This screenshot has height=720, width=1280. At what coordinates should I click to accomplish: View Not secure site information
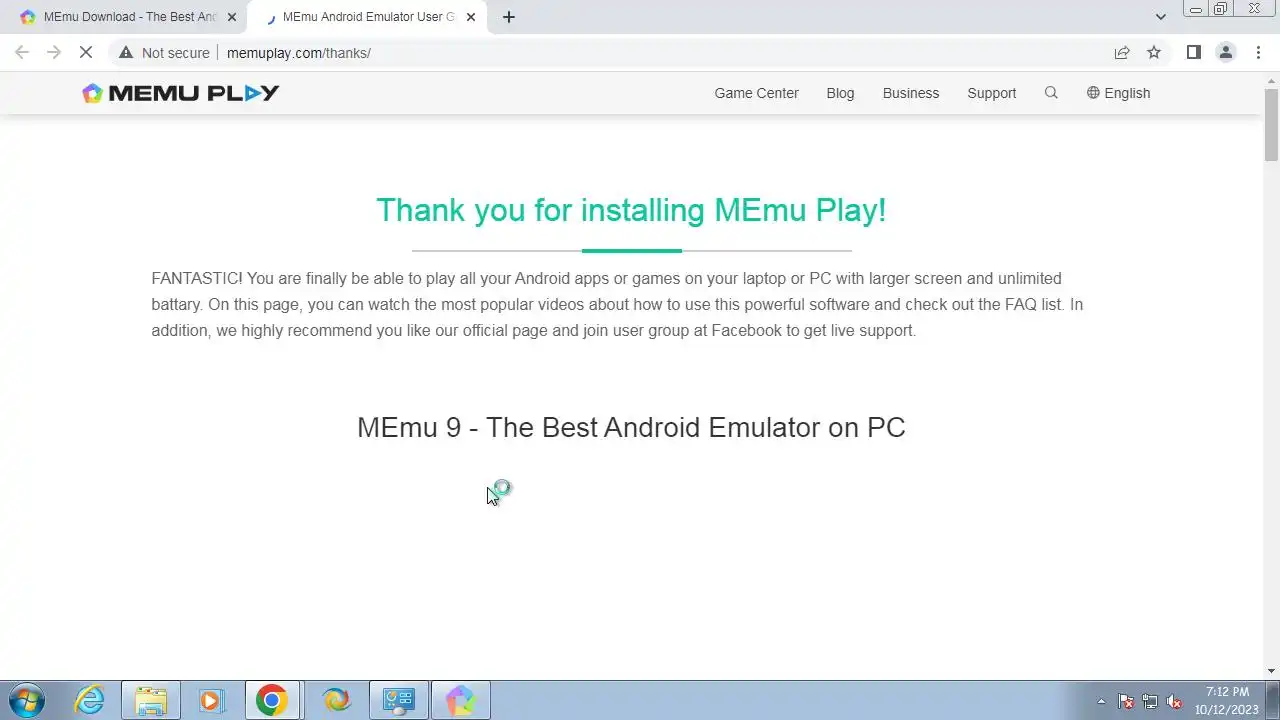(x=164, y=53)
